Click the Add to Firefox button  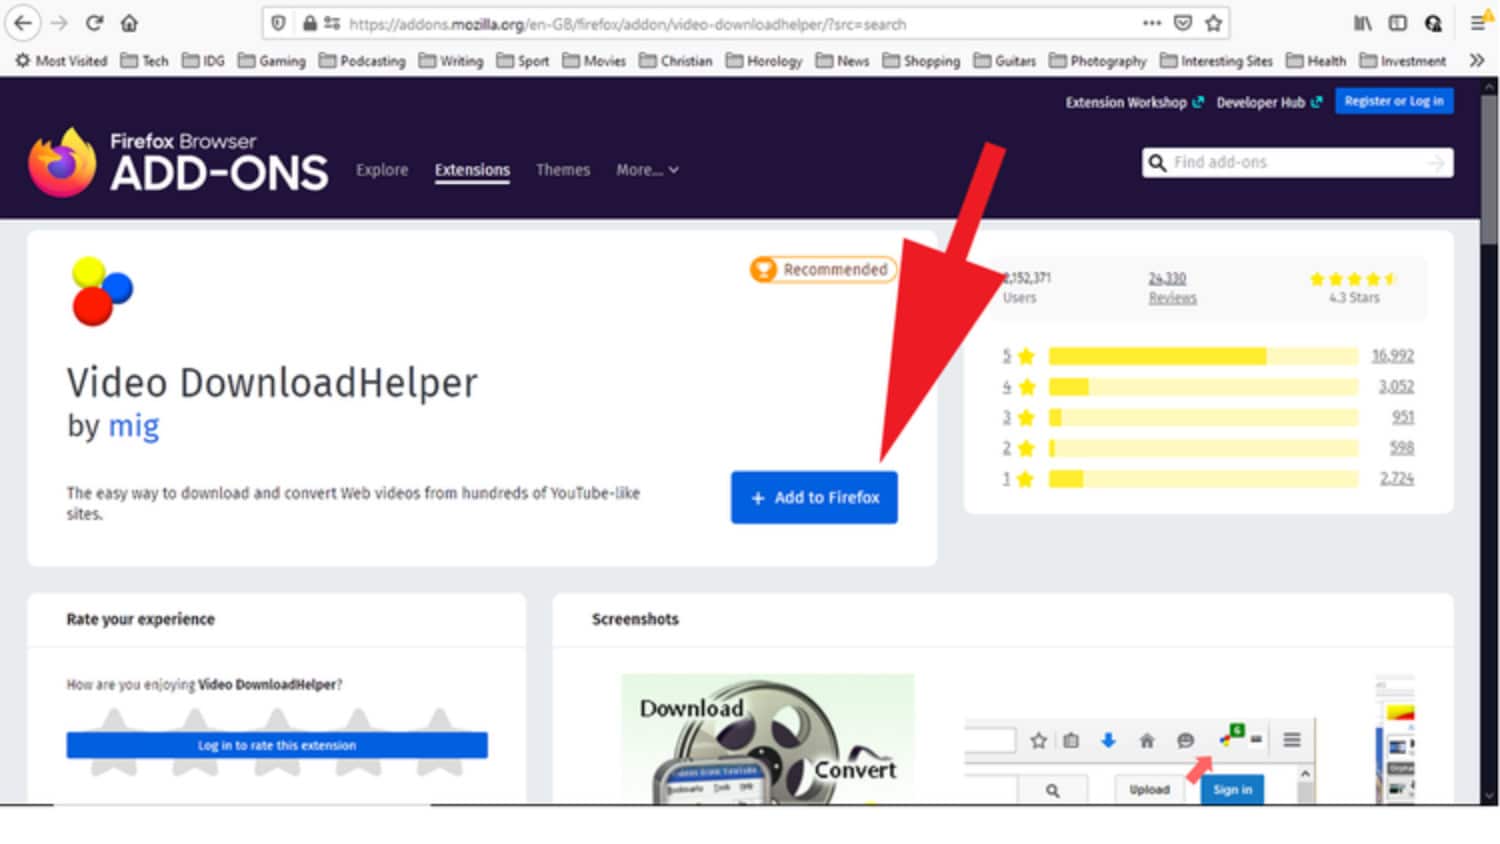814,497
